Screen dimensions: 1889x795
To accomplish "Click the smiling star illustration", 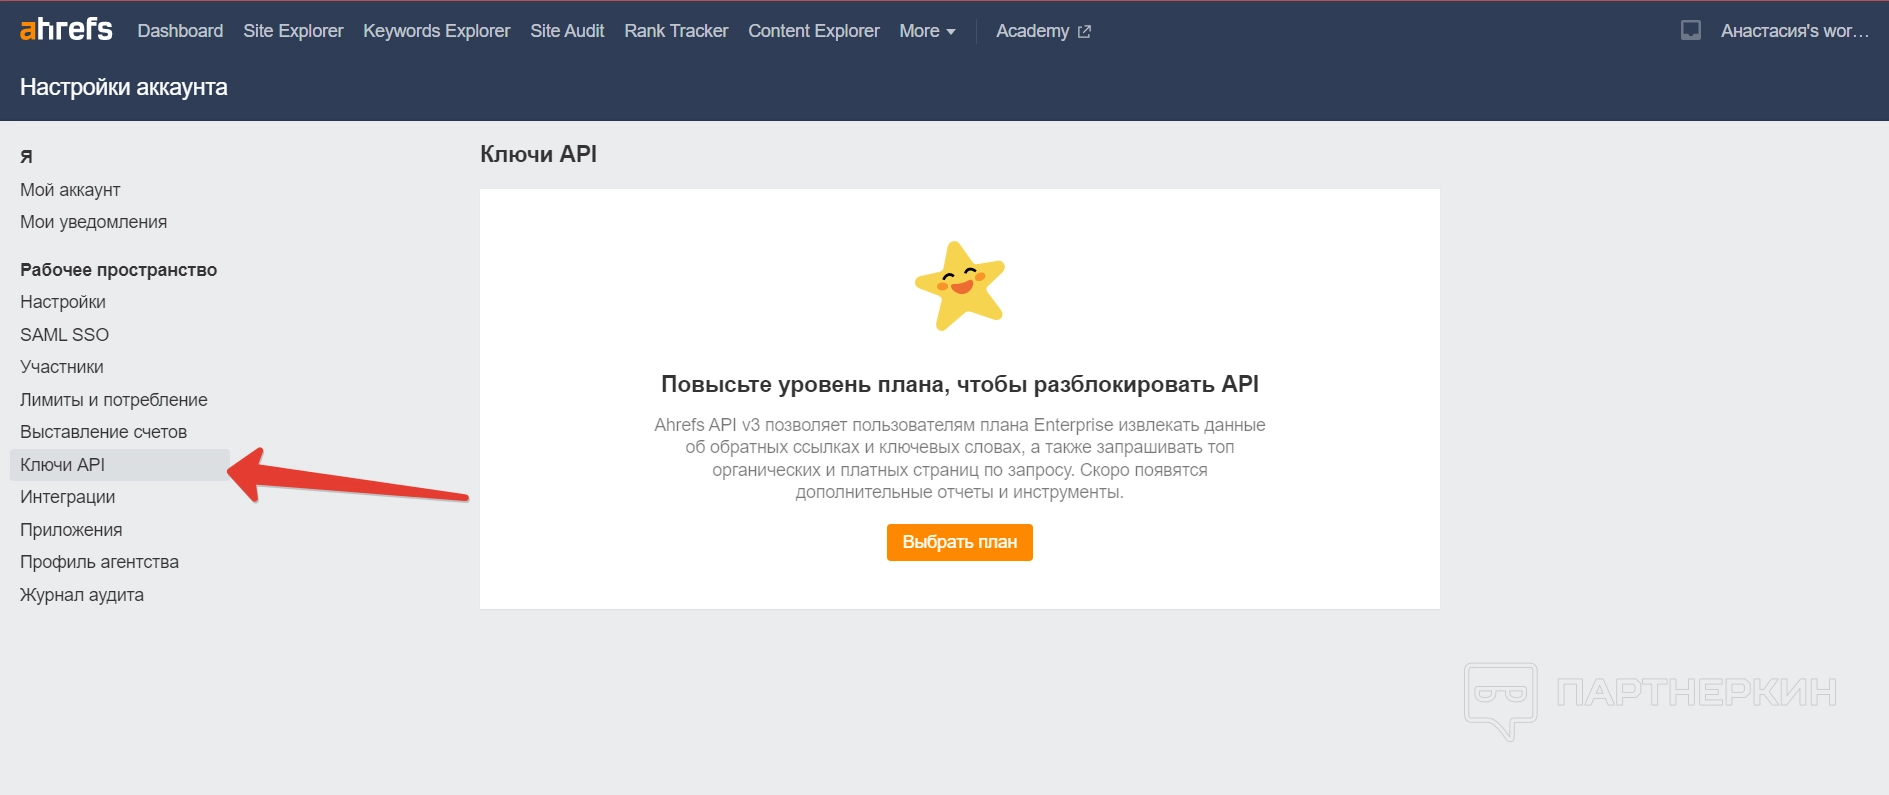I will (960, 285).
